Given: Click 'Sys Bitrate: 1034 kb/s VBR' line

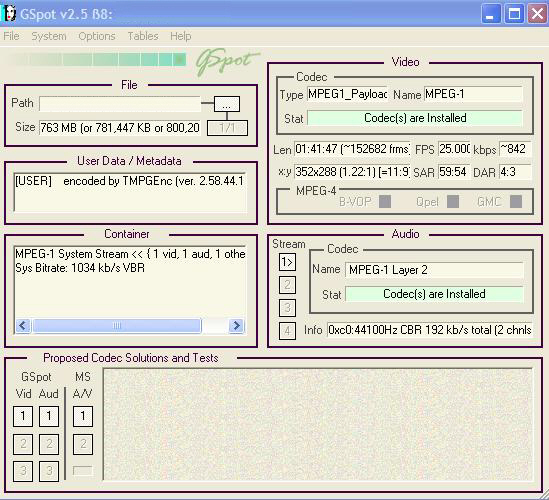Looking at the screenshot, I should pyautogui.click(x=80, y=268).
